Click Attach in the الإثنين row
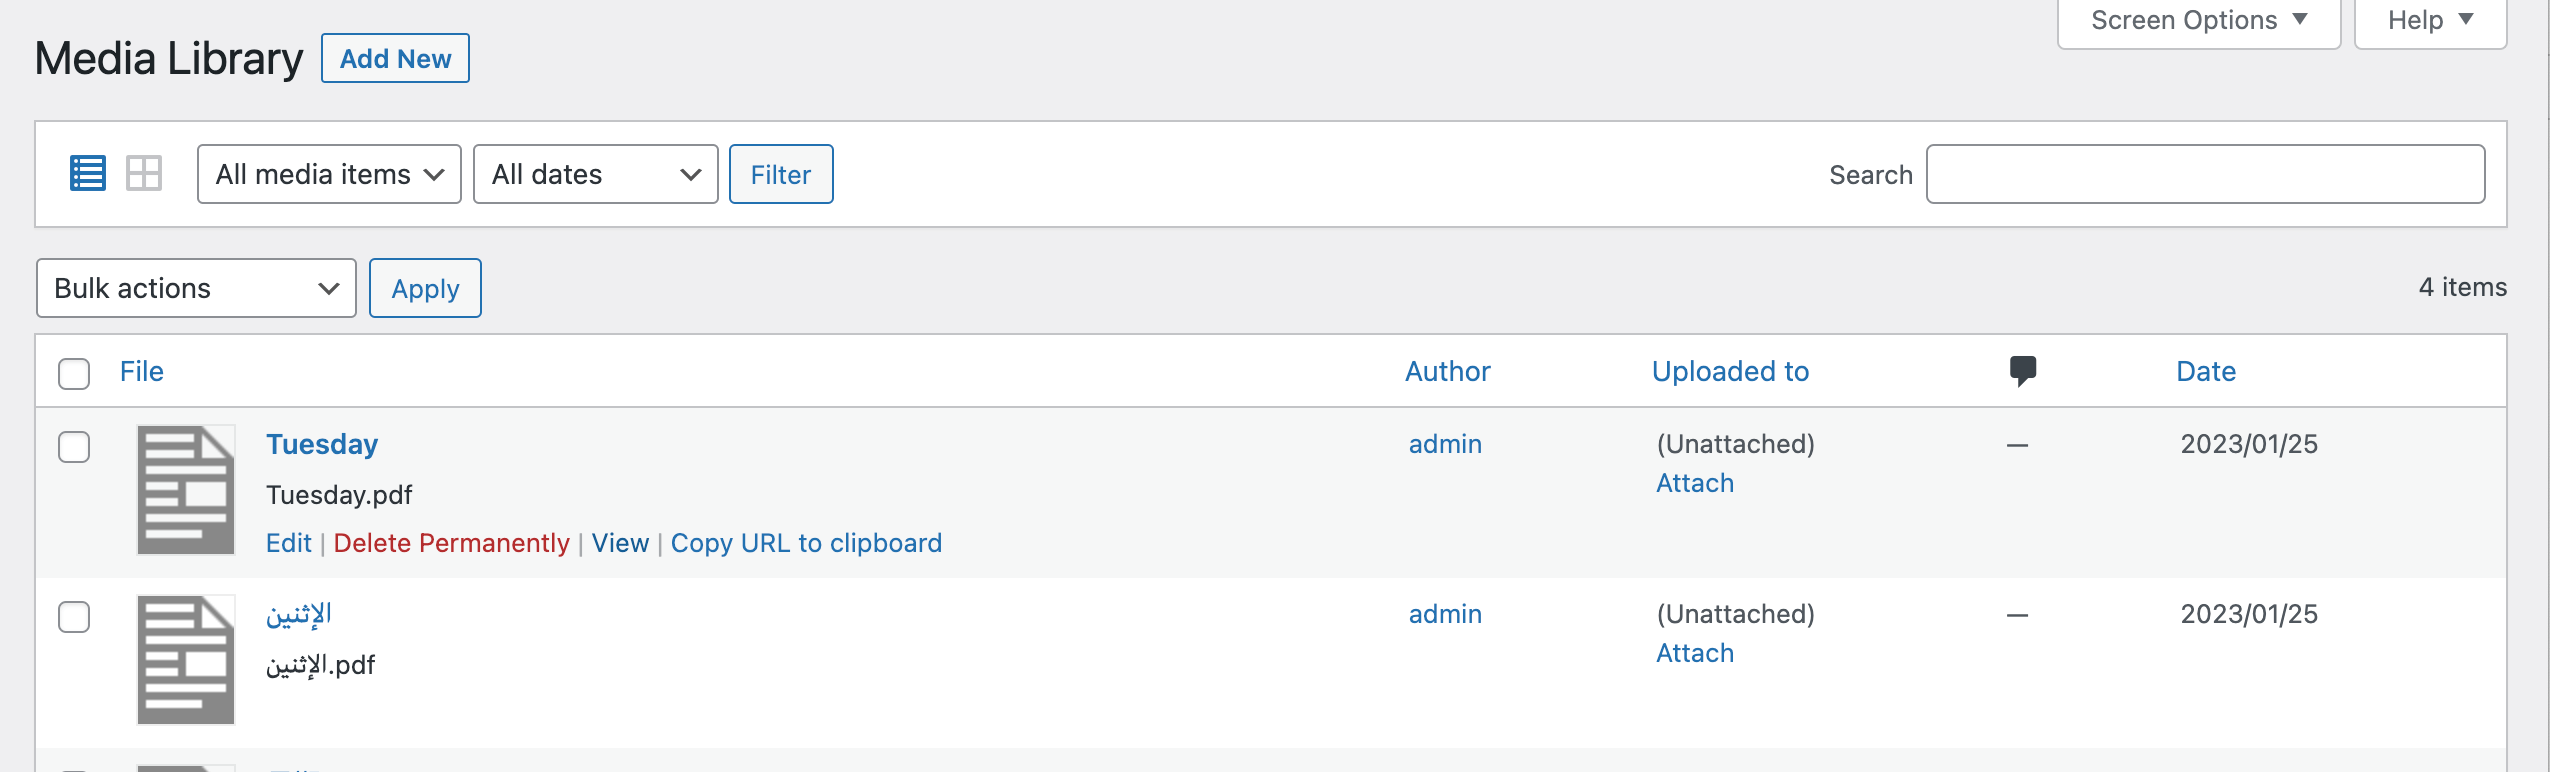 pyautogui.click(x=1695, y=653)
